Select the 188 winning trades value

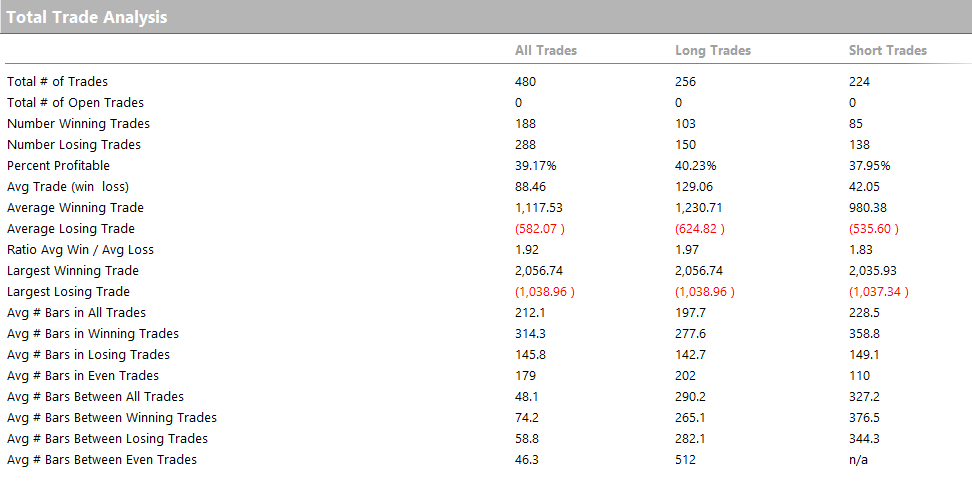525,124
